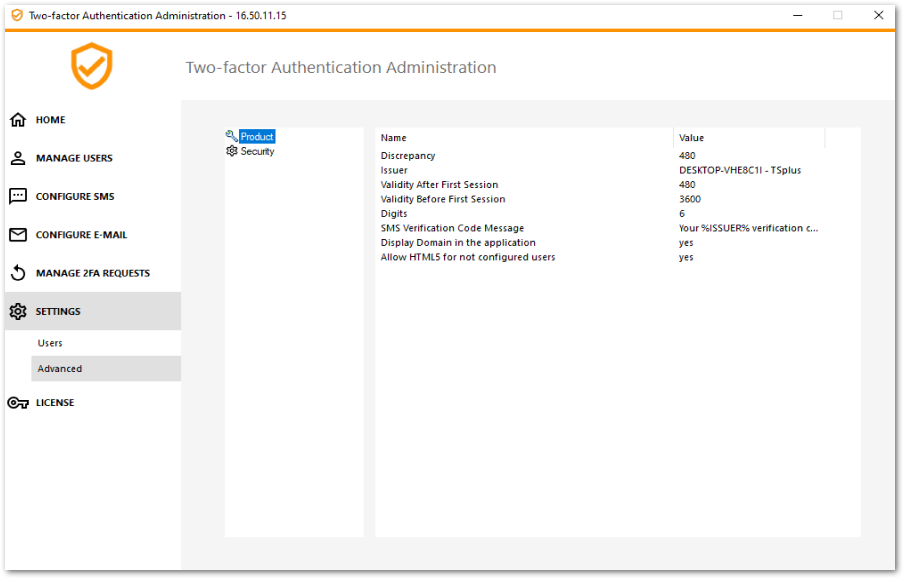This screenshot has width=904, height=579.
Task: Click the Security gear icon in the tree
Action: [232, 151]
